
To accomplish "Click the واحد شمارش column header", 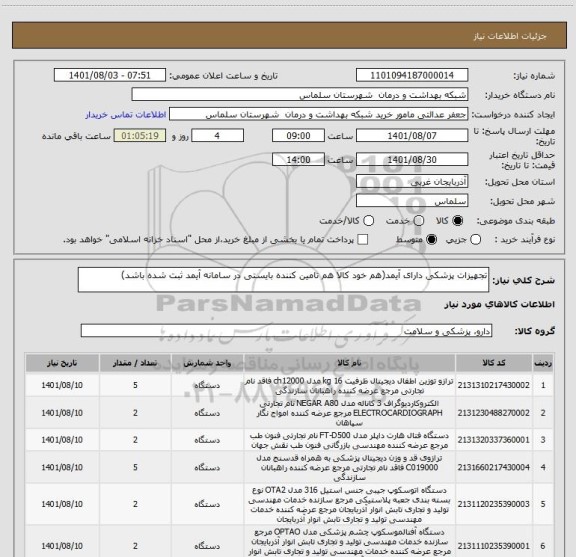I will (207, 363).
